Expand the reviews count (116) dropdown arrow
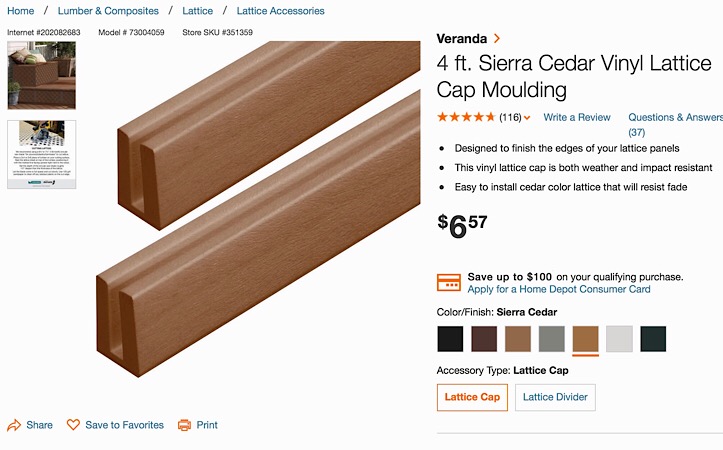 point(527,118)
